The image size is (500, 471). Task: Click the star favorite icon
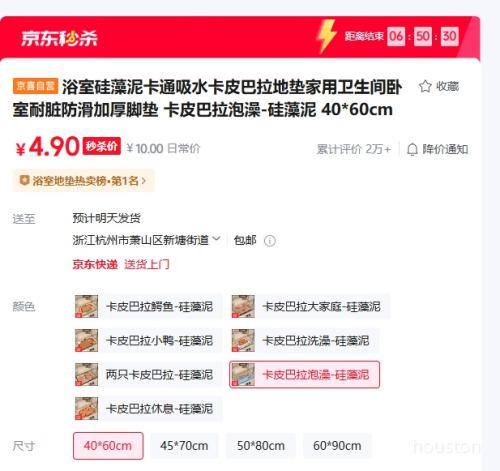click(425, 86)
